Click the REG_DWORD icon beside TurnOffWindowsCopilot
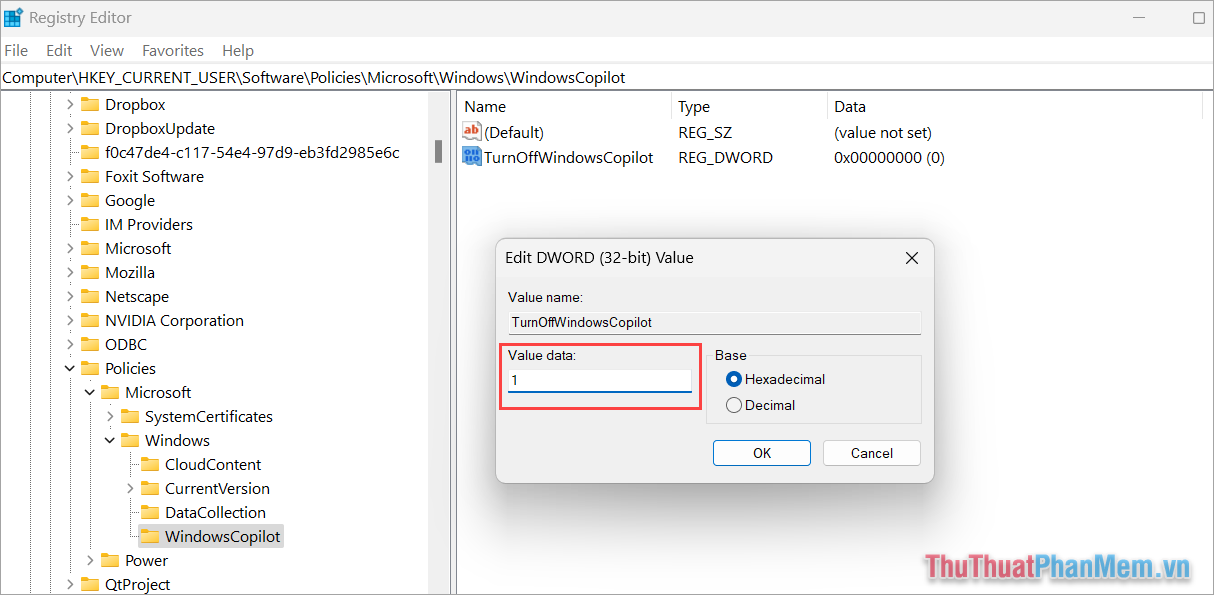This screenshot has width=1214, height=595. [471, 157]
